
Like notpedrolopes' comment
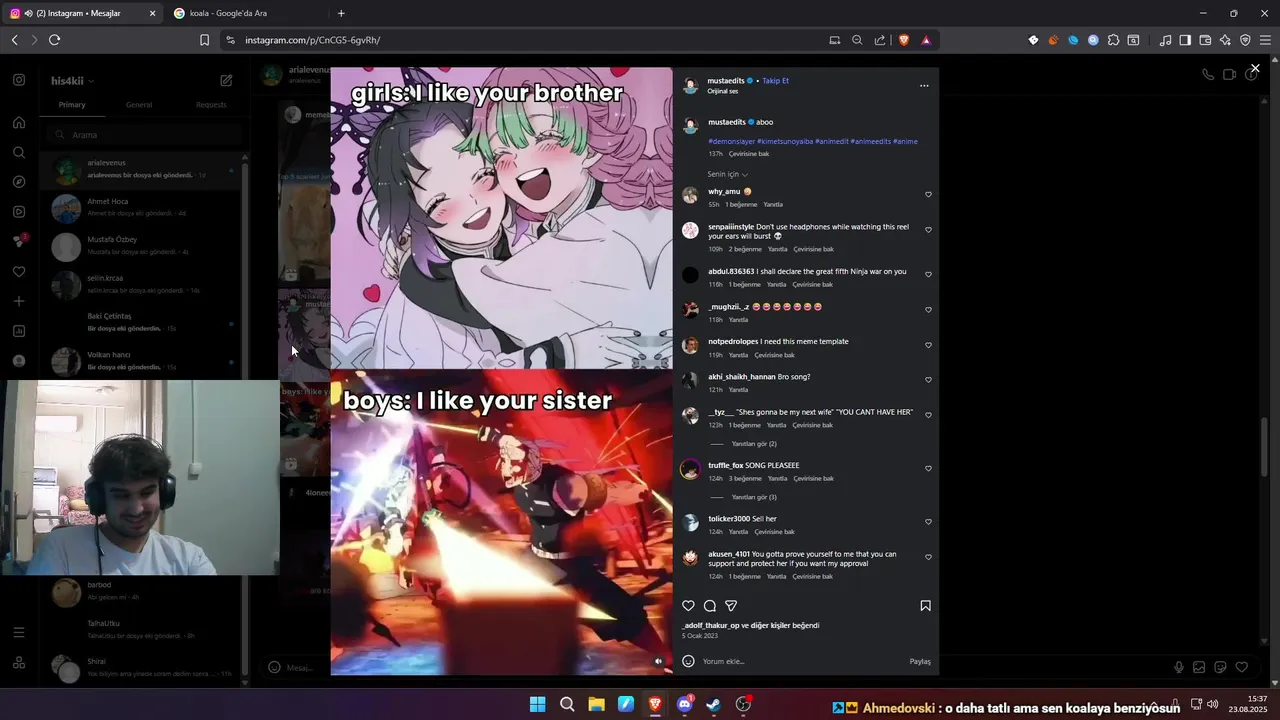click(x=928, y=345)
